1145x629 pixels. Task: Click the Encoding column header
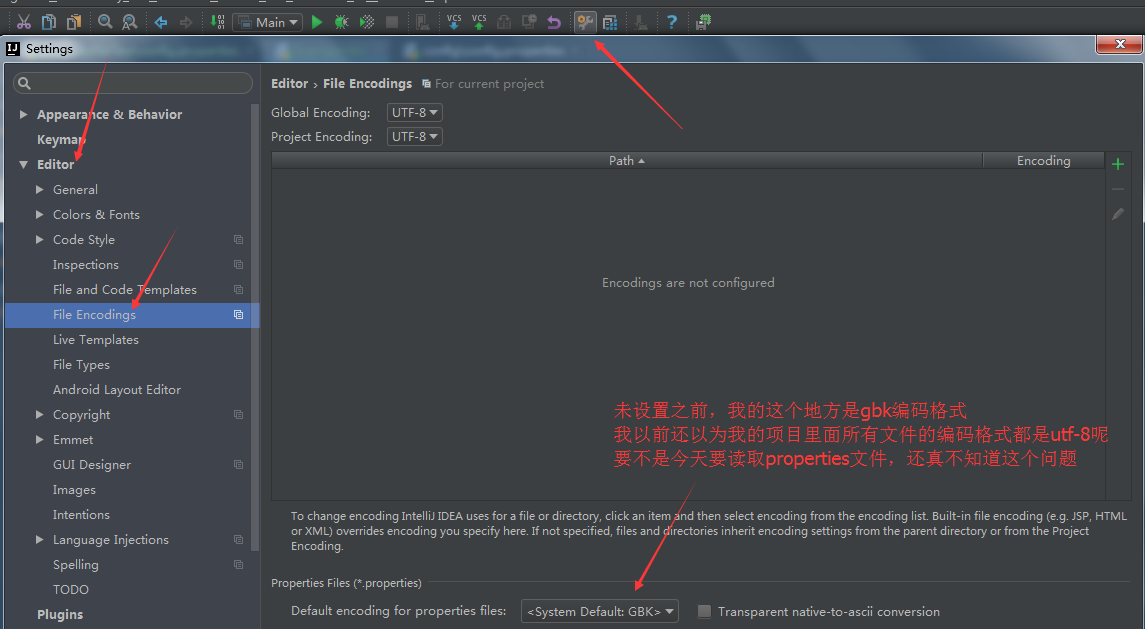1043,160
